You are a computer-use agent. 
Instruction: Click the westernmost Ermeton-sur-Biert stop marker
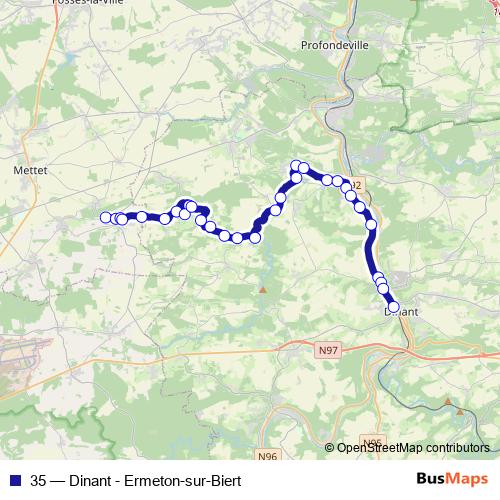(106, 217)
